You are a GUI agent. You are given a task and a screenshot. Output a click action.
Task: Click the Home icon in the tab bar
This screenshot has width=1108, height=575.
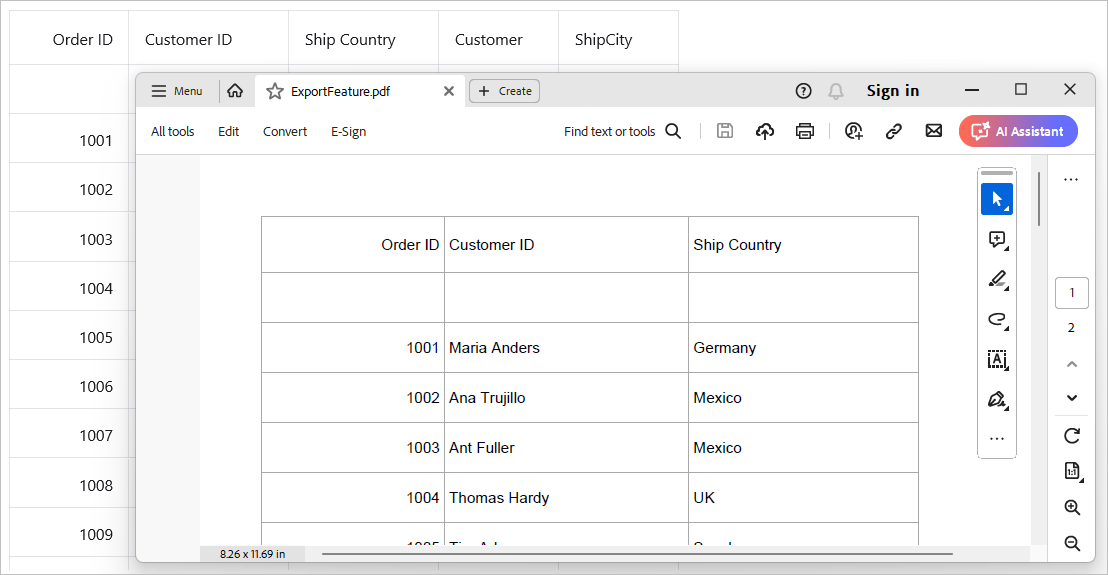[x=235, y=91]
